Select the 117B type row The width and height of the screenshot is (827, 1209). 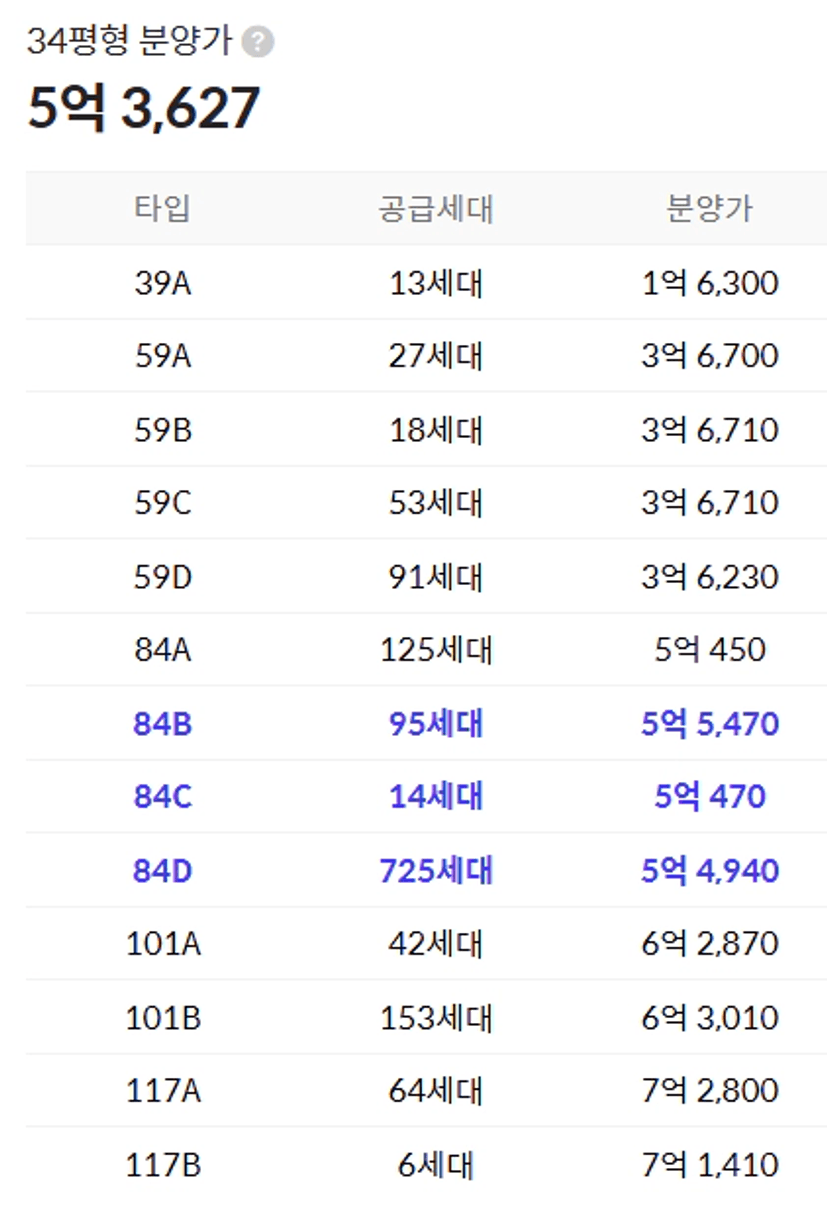[426, 1165]
